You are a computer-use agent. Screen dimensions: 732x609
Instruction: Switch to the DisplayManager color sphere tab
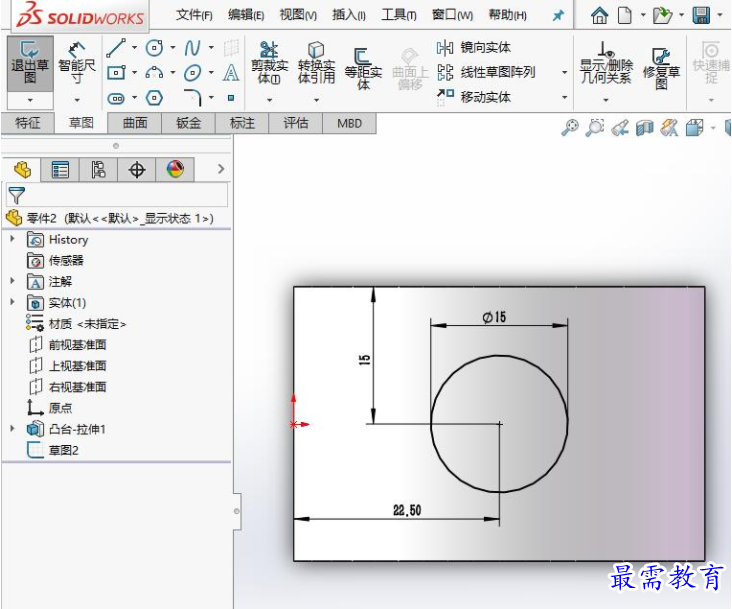click(175, 169)
